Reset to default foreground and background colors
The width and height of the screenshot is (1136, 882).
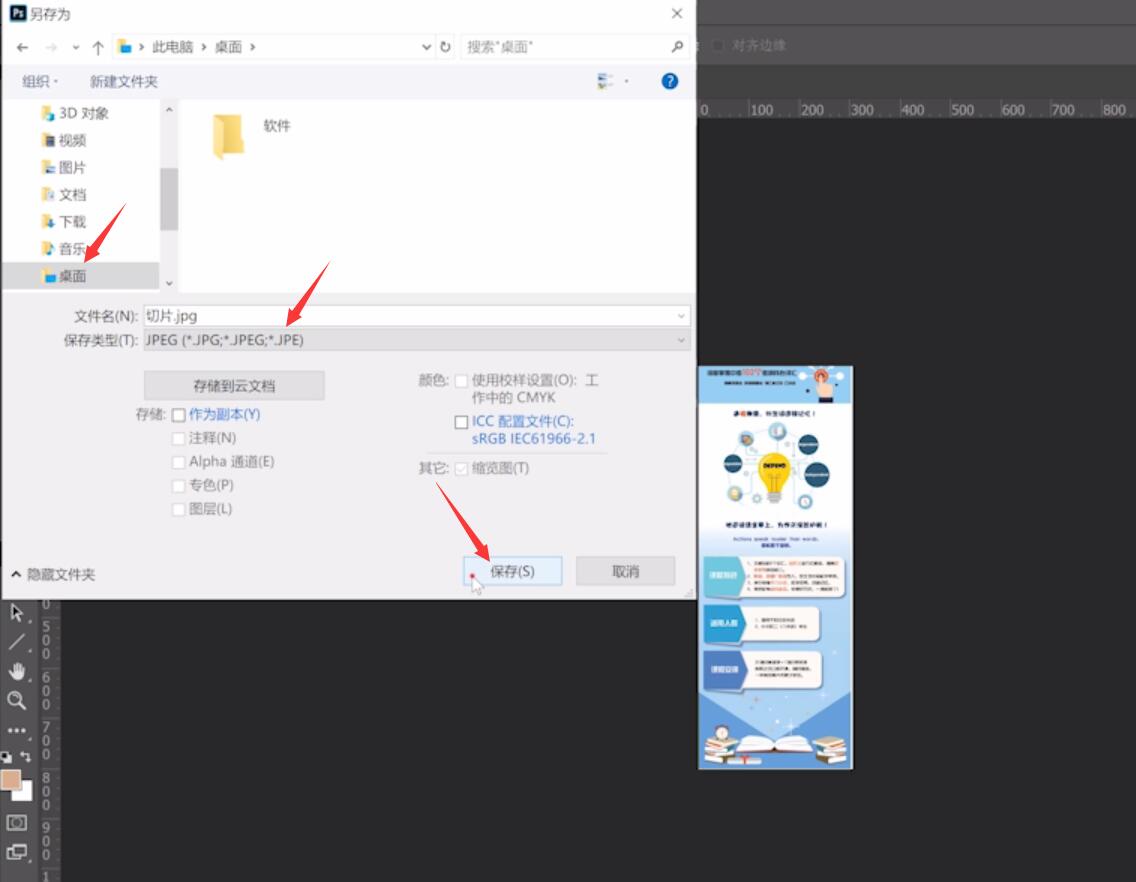[7, 757]
